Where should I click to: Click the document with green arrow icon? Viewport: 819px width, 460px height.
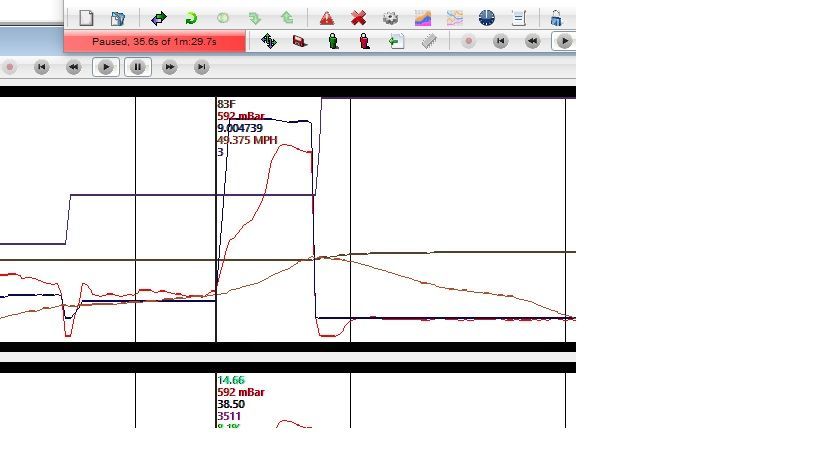pos(396,41)
